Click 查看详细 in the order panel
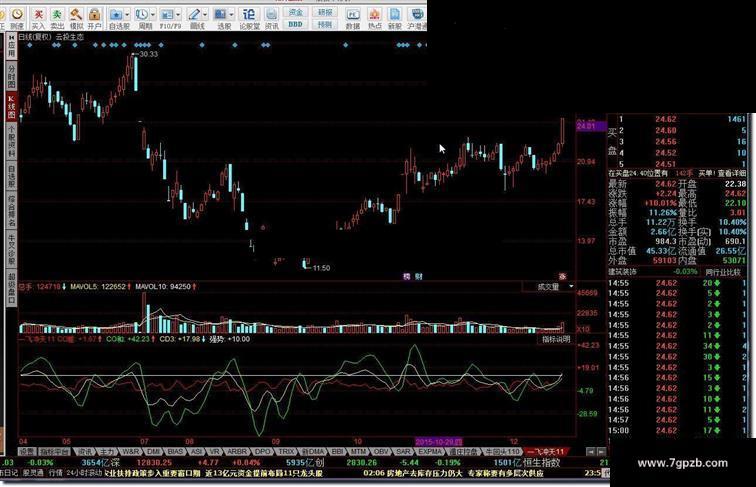This screenshot has height=487, width=756. (x=731, y=173)
